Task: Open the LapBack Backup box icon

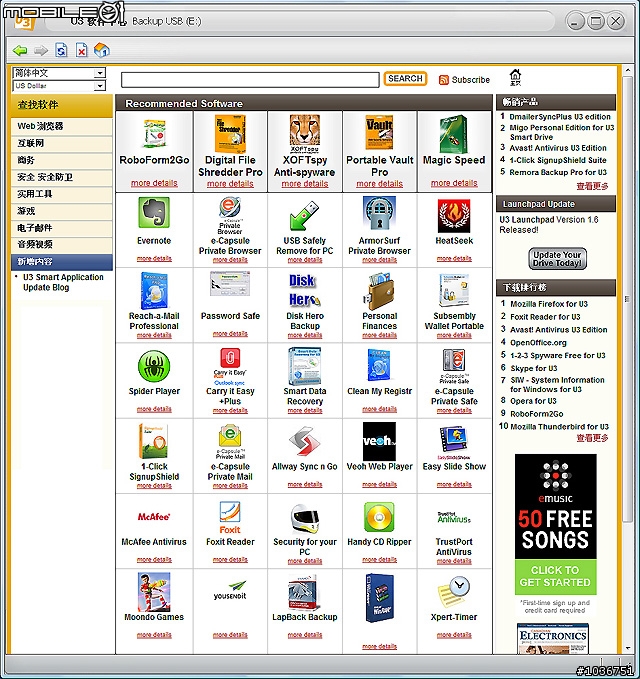Action: coord(304,592)
